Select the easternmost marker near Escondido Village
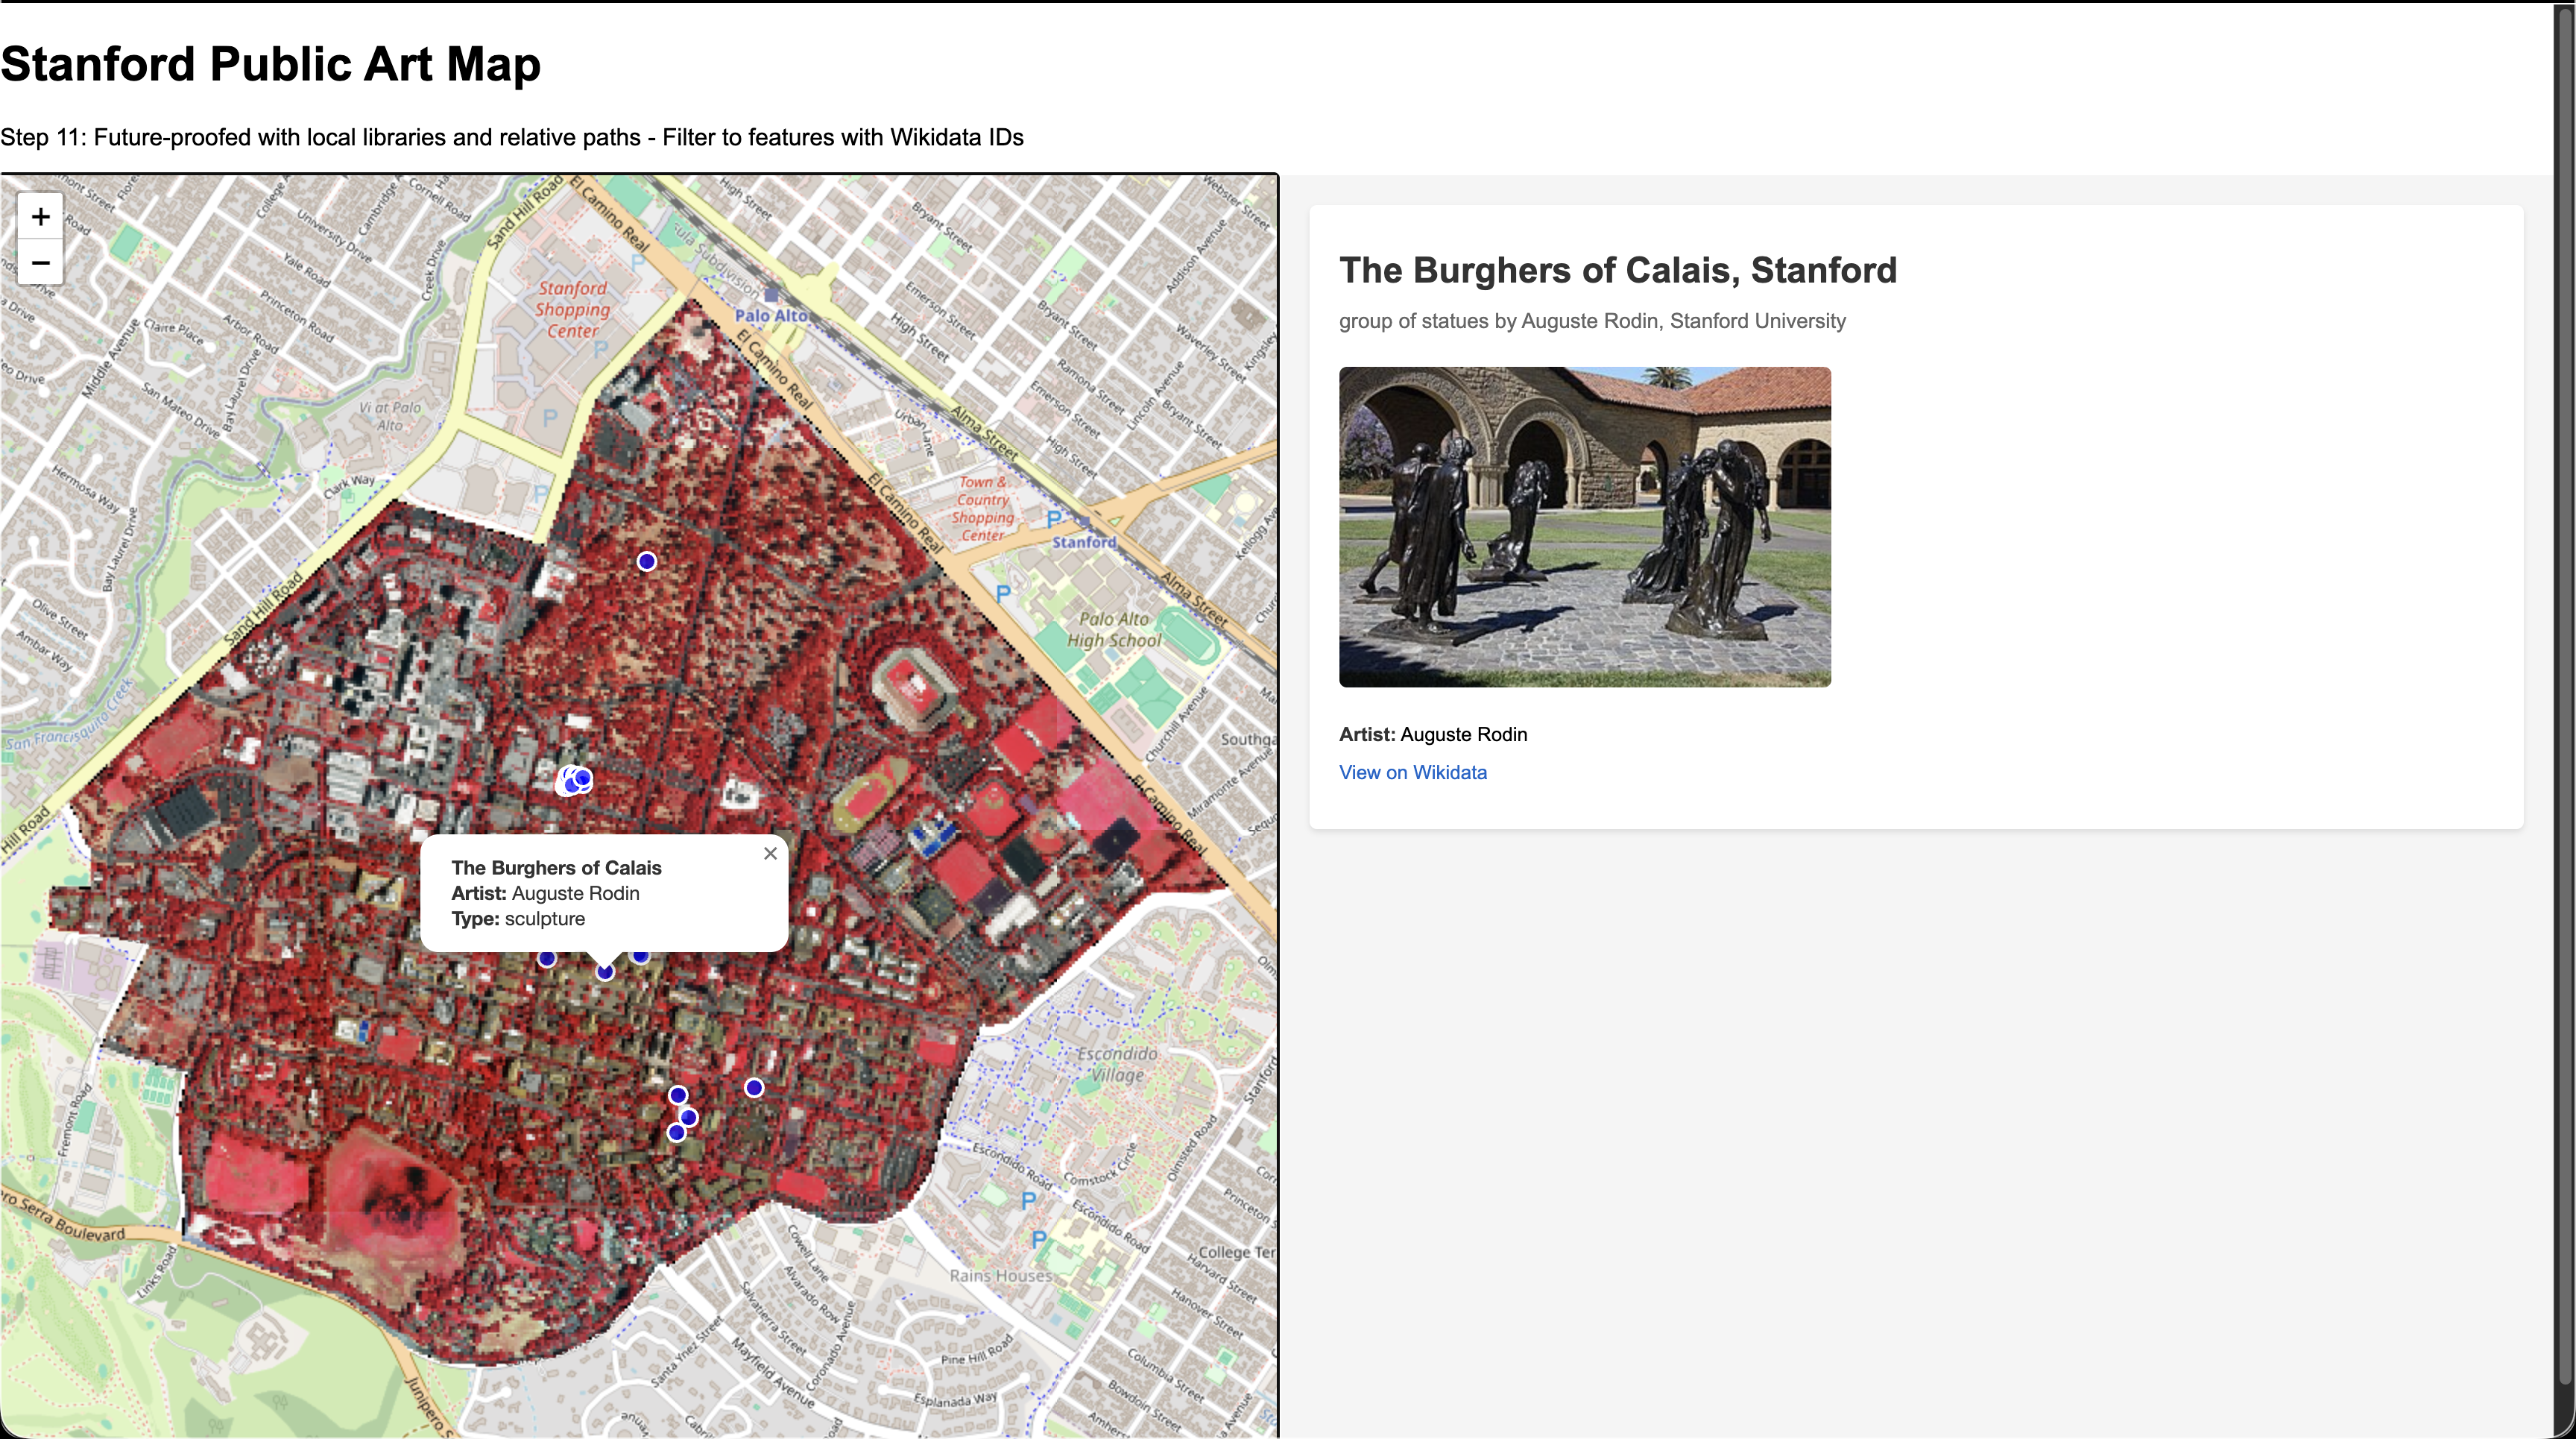The width and height of the screenshot is (2576, 1439). tap(754, 1088)
